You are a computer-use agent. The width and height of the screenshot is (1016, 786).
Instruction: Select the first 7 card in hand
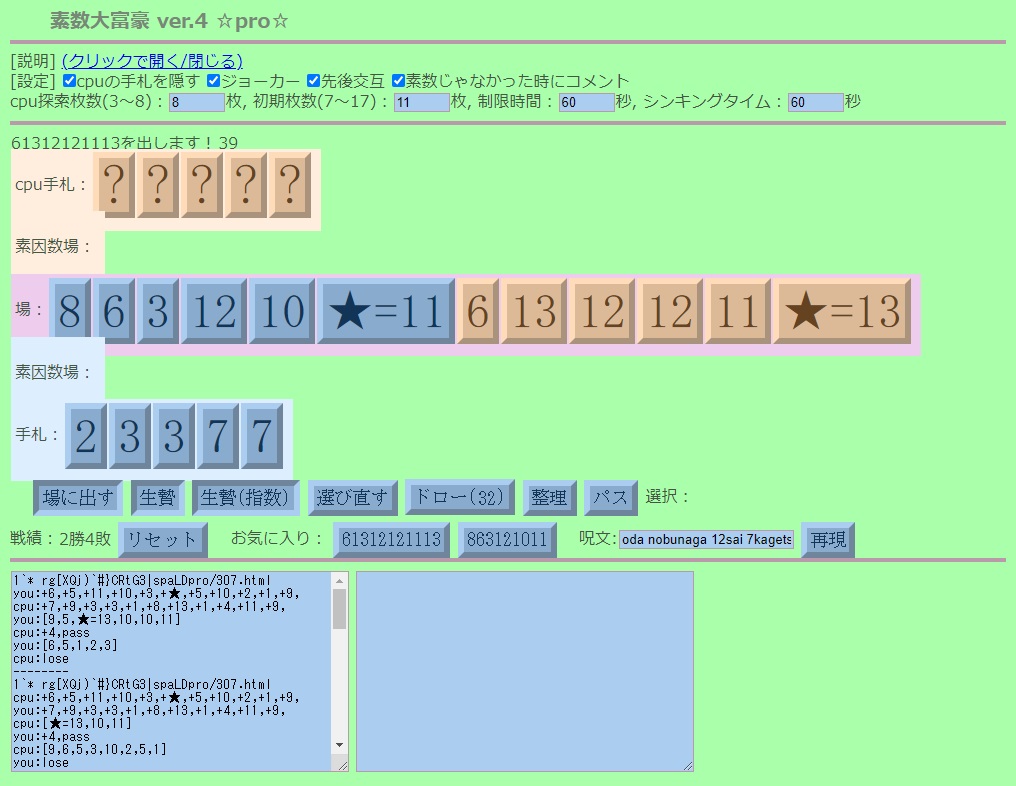click(218, 435)
